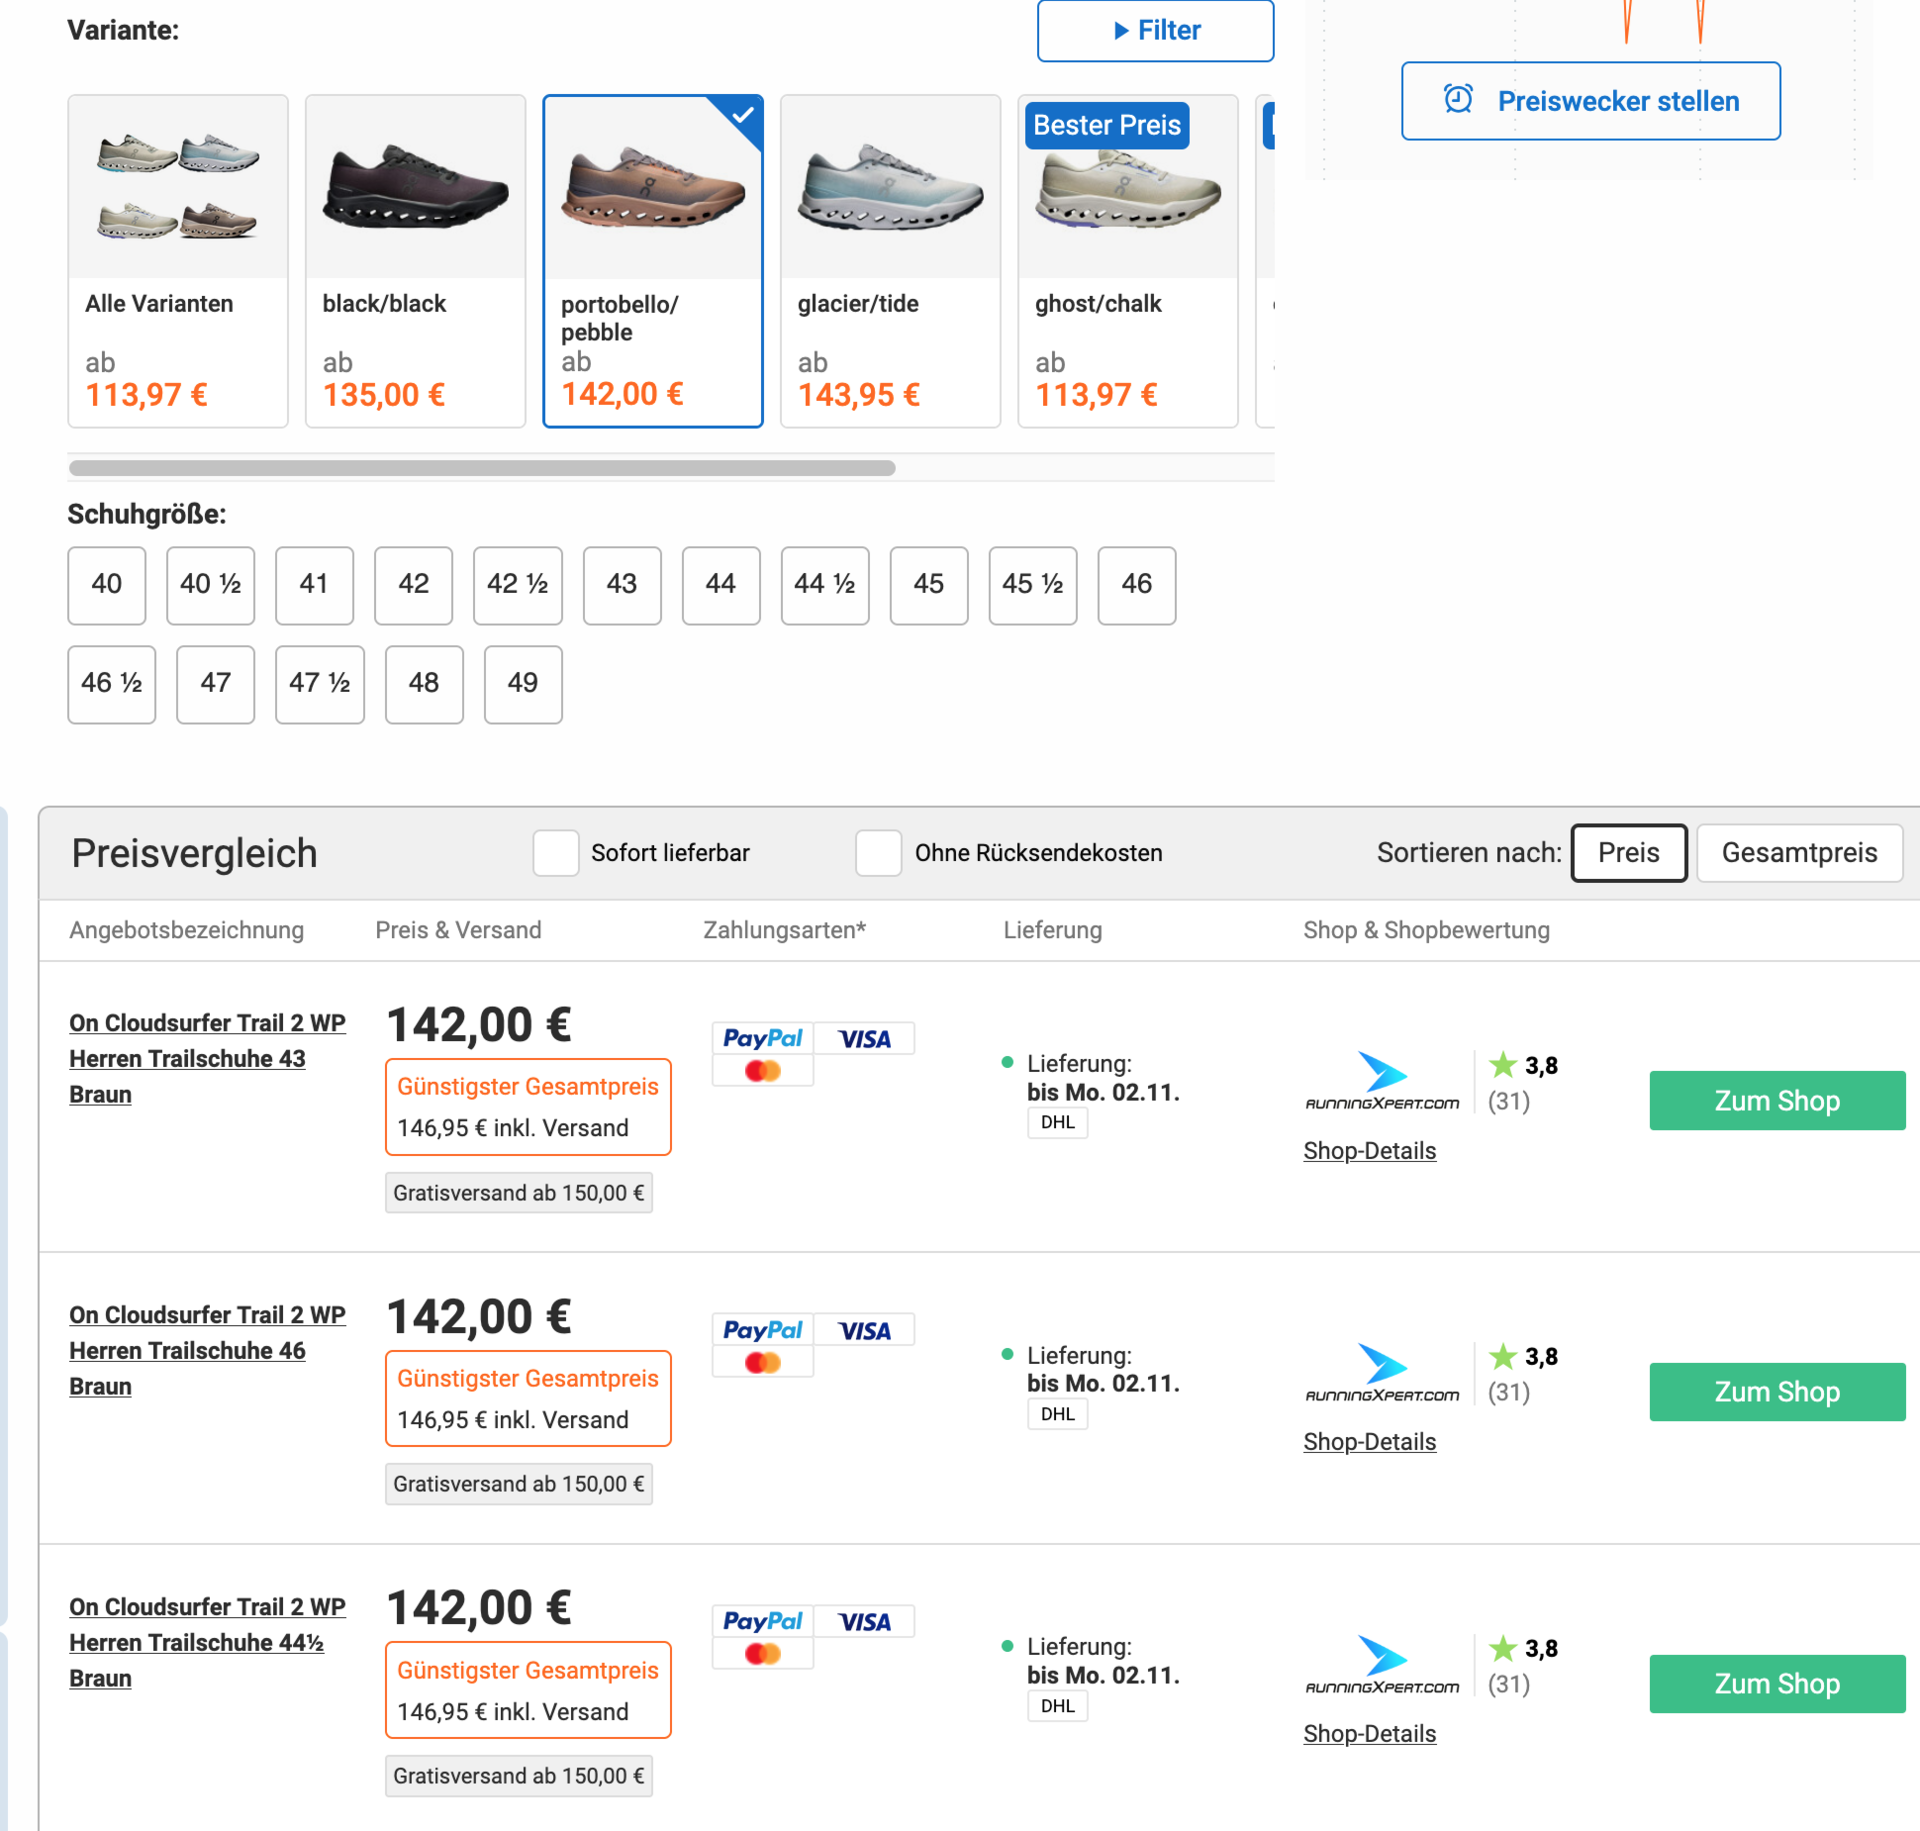Select shoe size 44 ½
The image size is (1920, 1831).
825,585
